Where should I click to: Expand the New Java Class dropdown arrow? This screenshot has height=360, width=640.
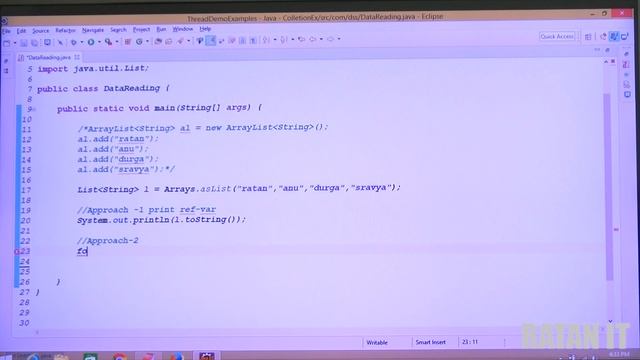point(147,42)
